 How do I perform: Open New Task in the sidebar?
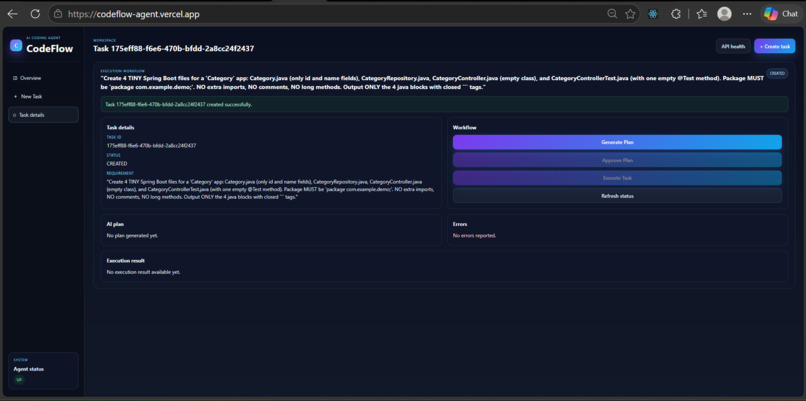click(x=43, y=96)
